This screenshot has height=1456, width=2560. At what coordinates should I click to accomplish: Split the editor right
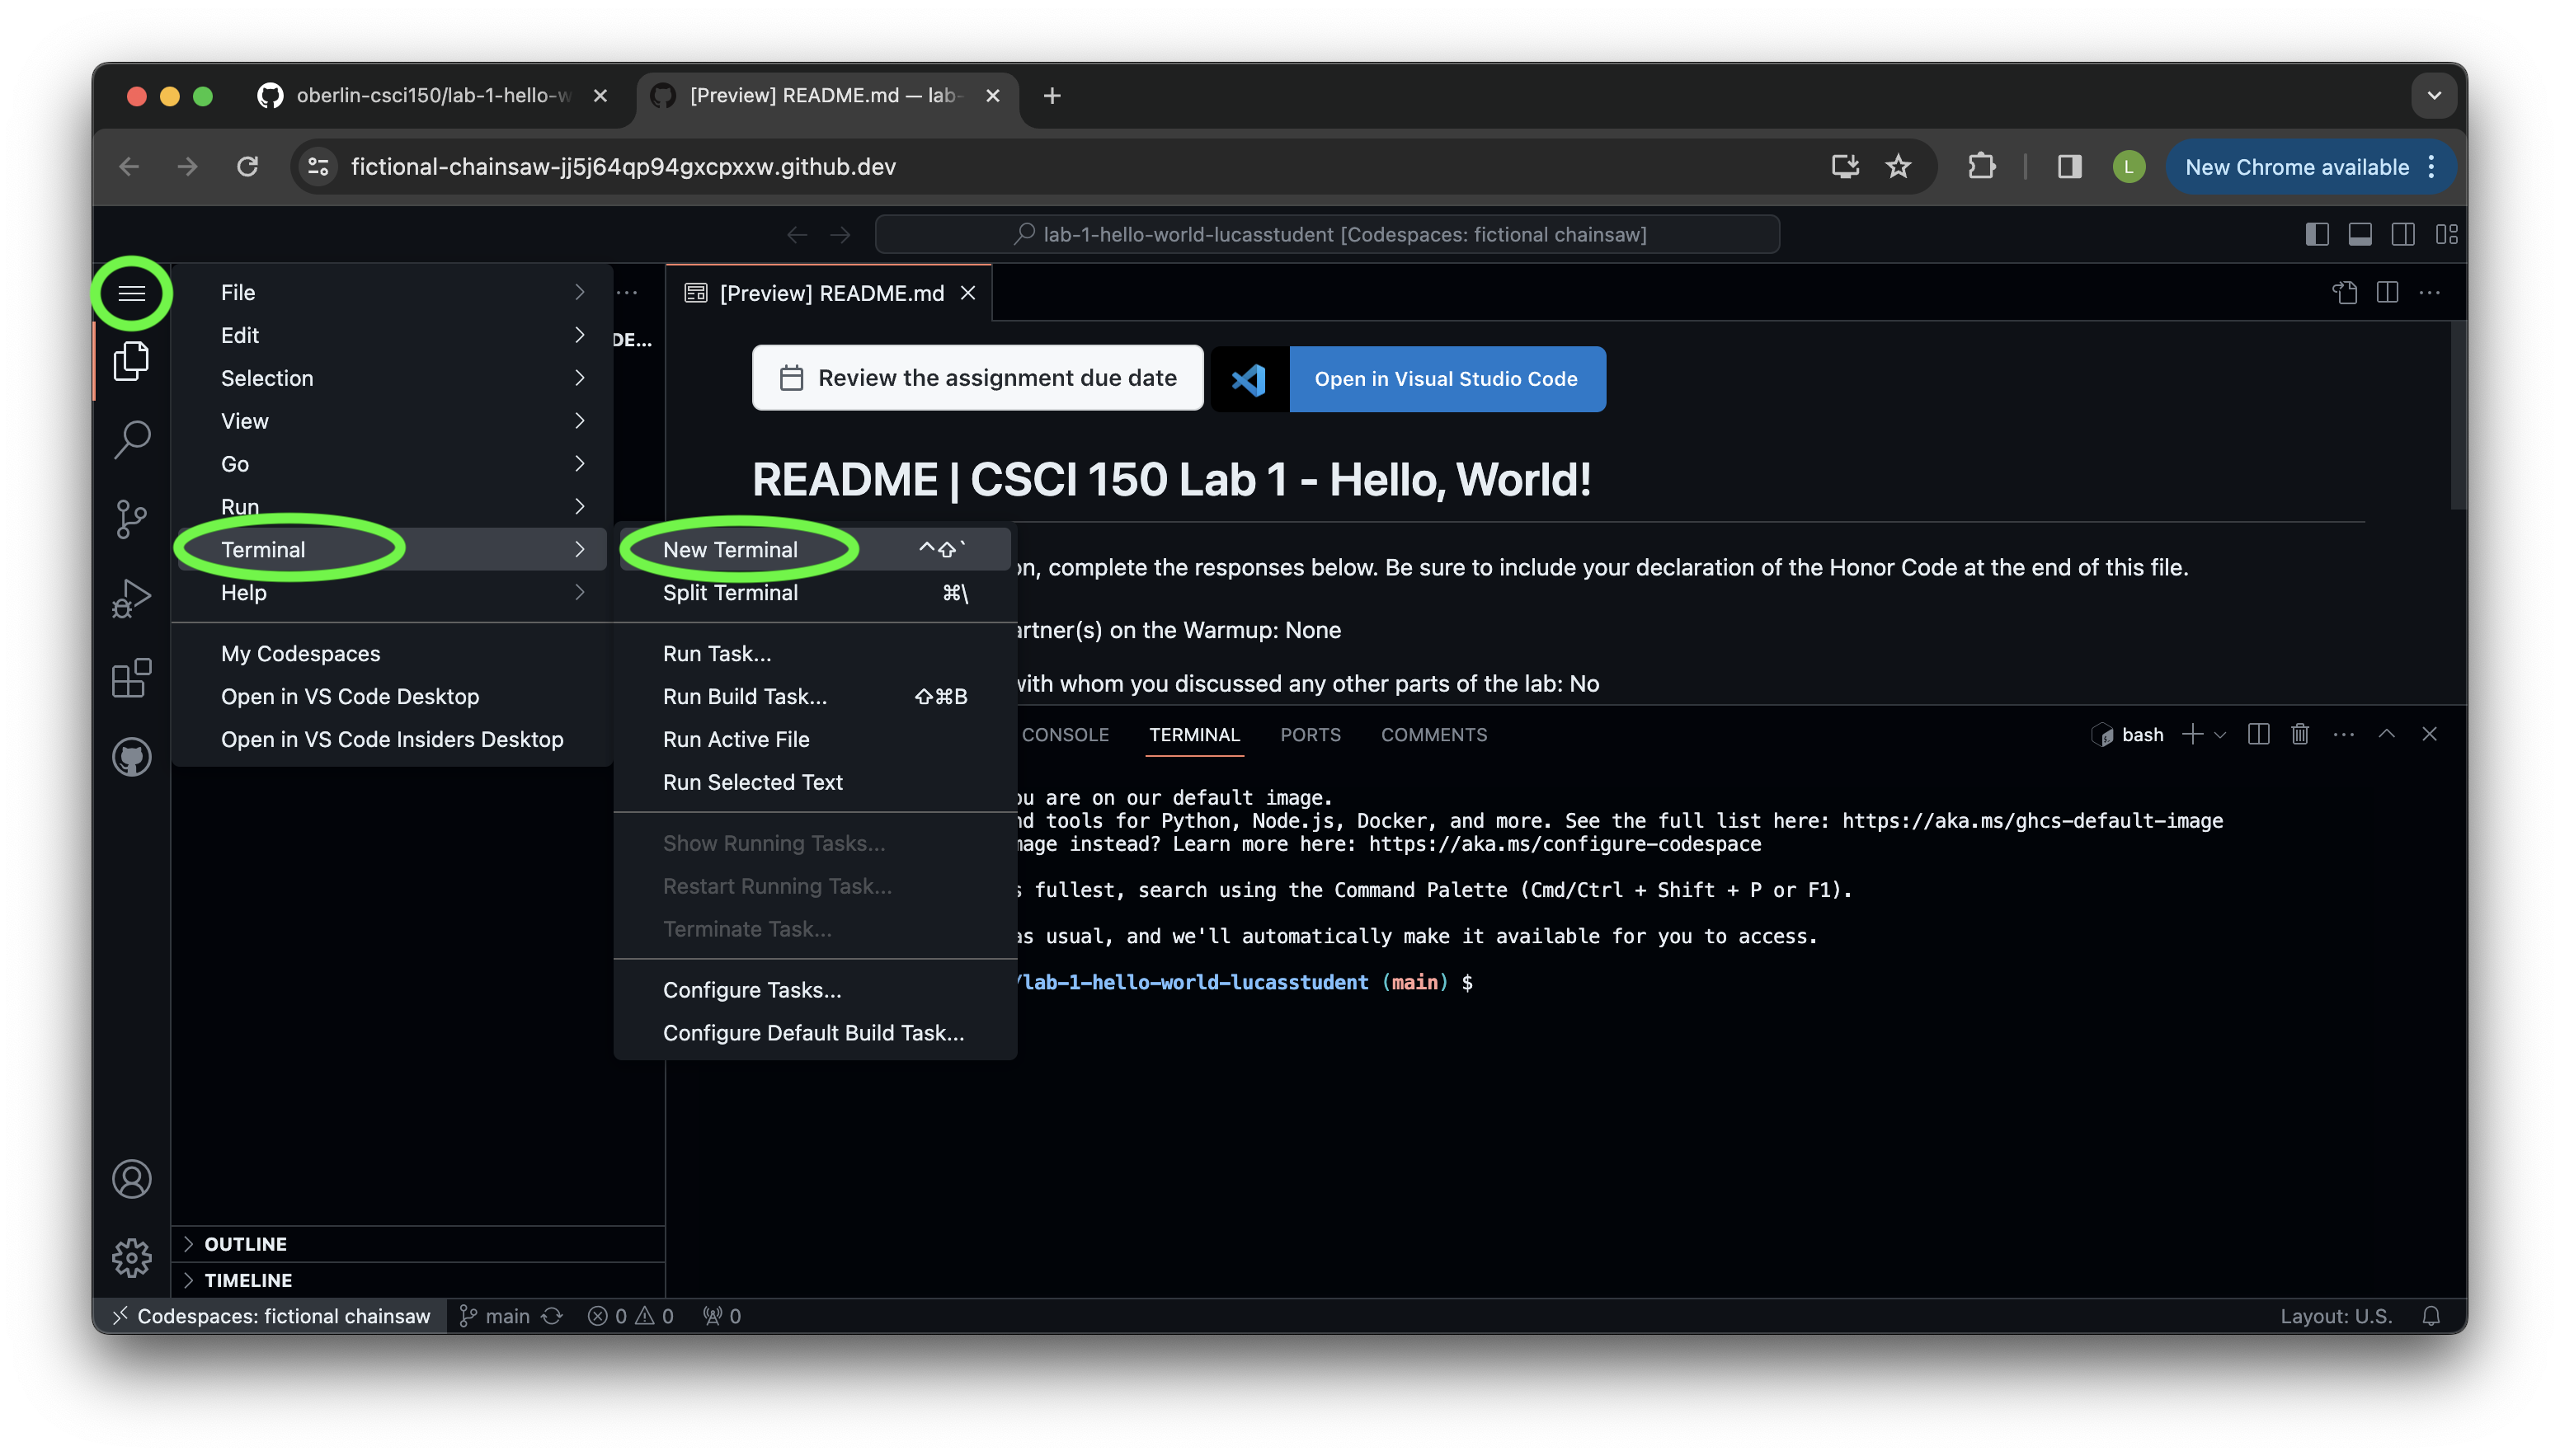click(x=2387, y=293)
